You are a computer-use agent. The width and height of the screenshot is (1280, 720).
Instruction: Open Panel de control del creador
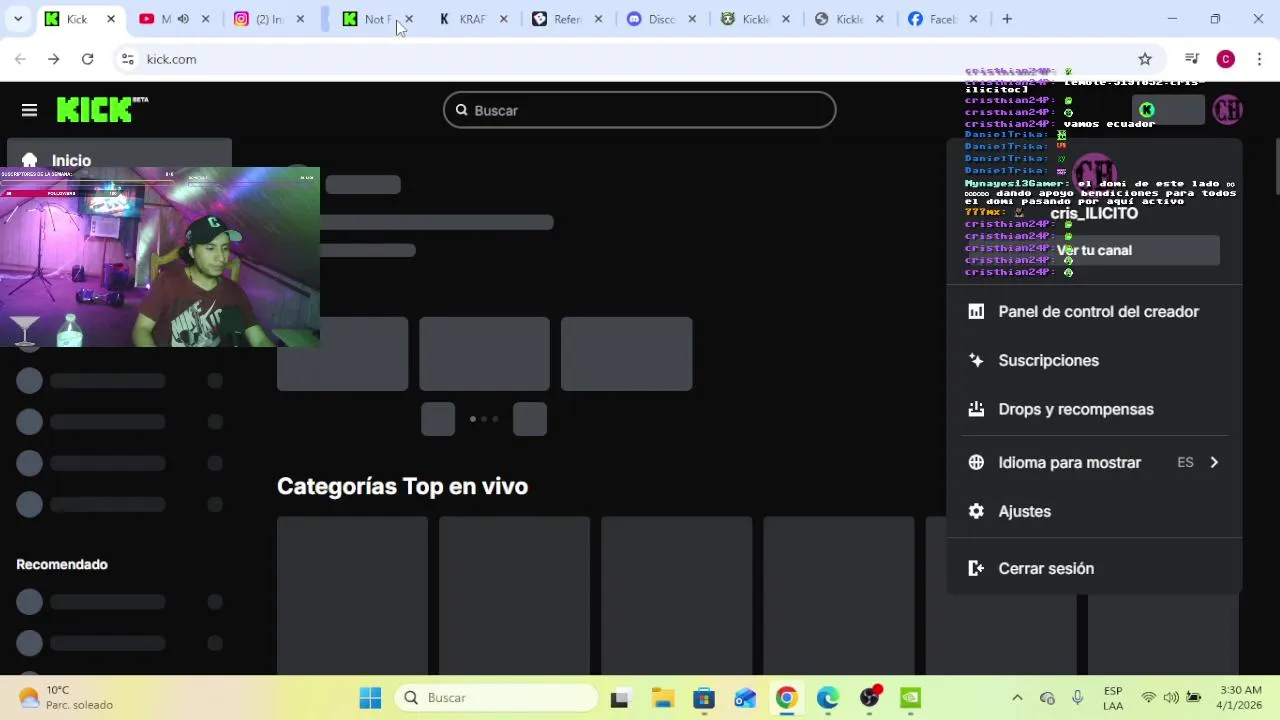1094,312
